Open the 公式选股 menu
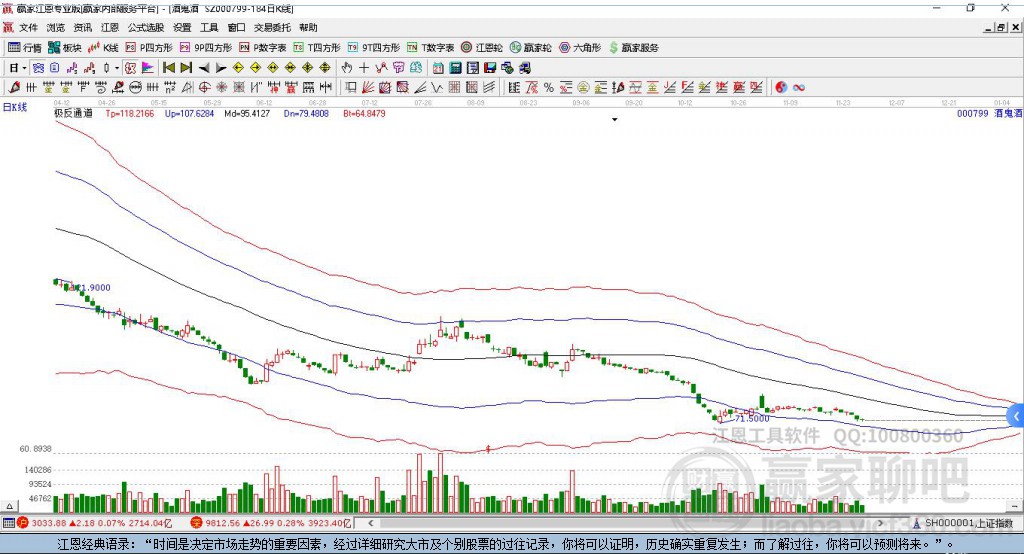Viewport: 1024px width, 554px height. [146, 27]
